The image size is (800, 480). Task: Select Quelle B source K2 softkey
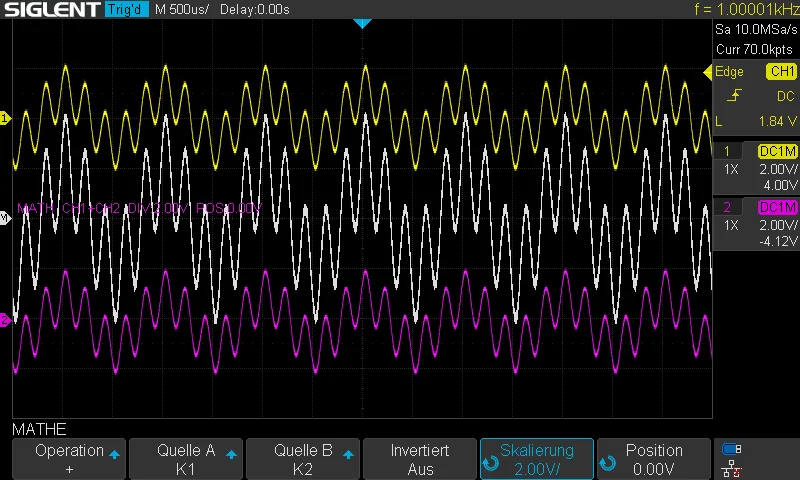(303, 459)
